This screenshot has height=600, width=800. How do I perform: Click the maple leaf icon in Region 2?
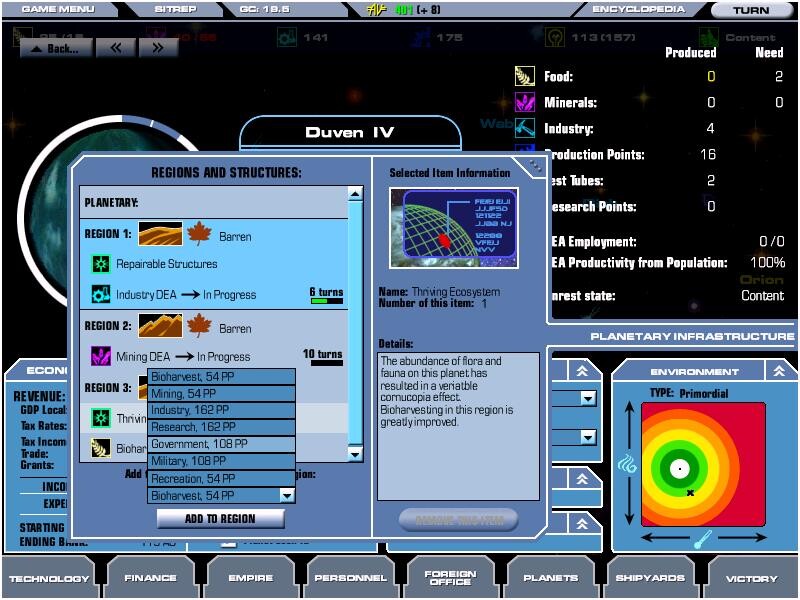coord(200,326)
